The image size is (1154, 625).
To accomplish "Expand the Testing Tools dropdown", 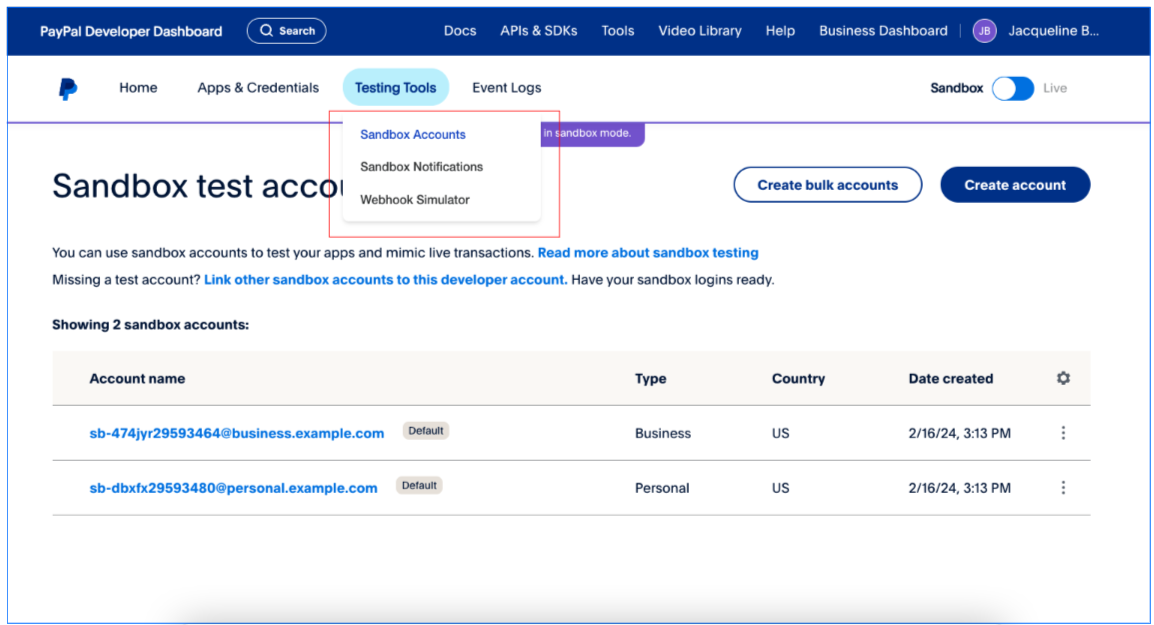I will [395, 88].
